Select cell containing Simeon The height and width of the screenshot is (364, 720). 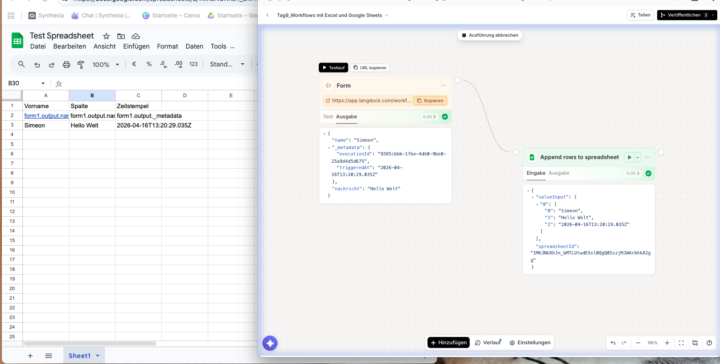pos(46,125)
